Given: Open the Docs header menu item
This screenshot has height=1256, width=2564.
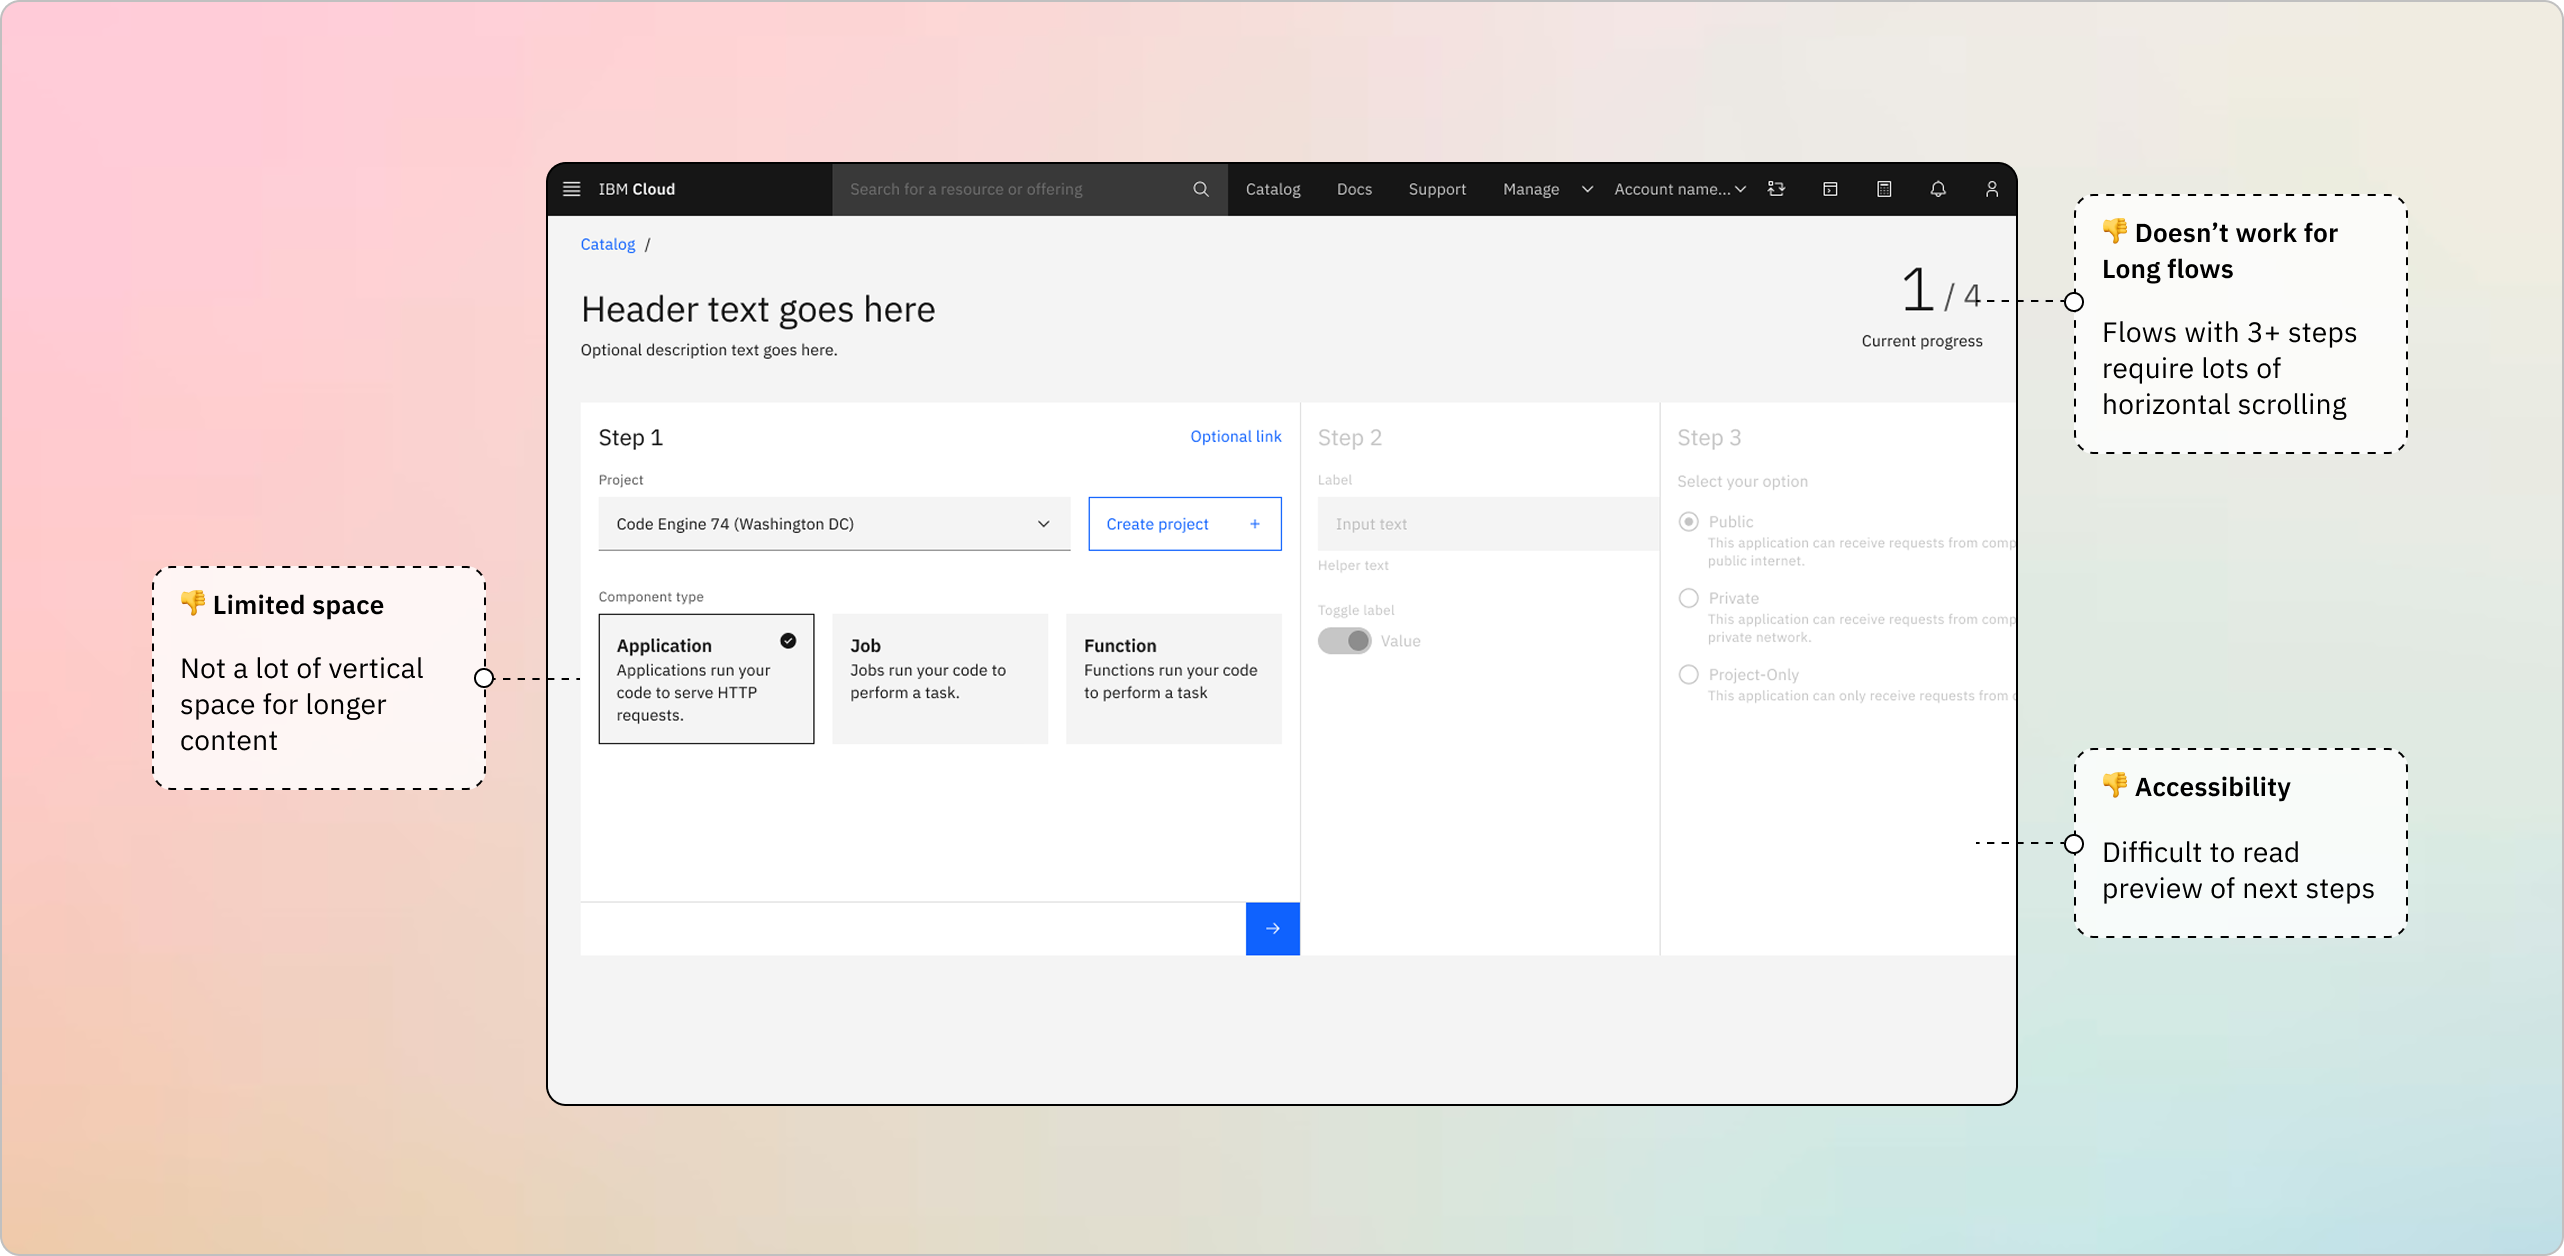Looking at the screenshot, I should click(1354, 189).
